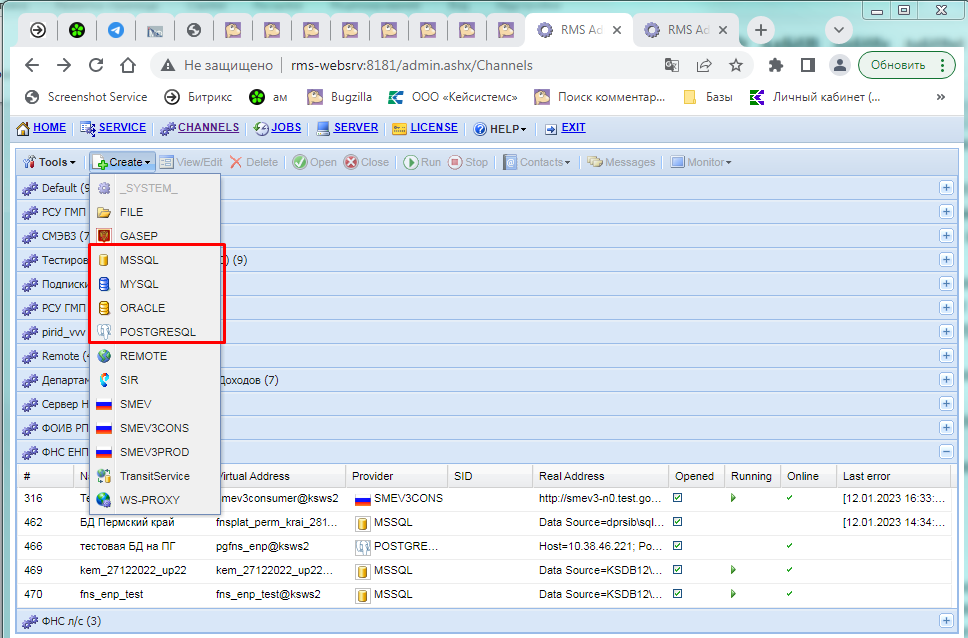Screen dimensions: 968x638
Task: Open the browser home page
Action: (128, 65)
